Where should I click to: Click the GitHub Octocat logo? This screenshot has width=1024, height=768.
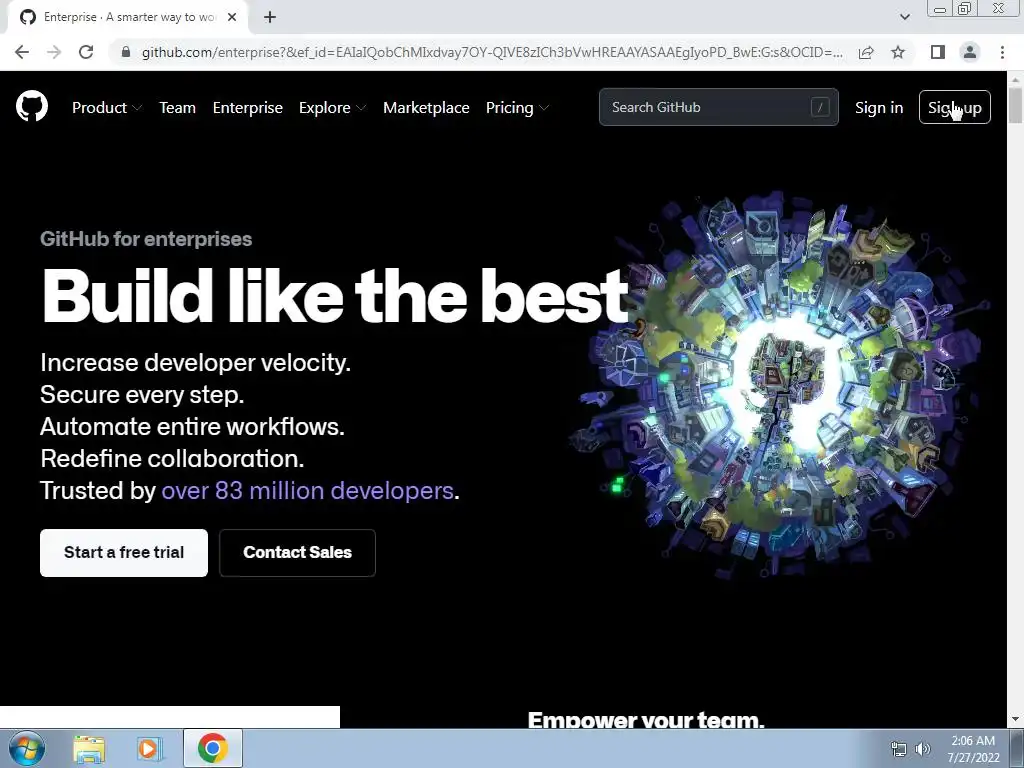coord(31,106)
